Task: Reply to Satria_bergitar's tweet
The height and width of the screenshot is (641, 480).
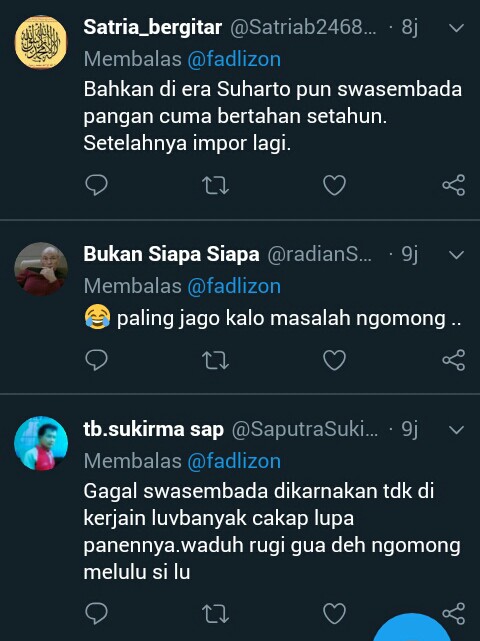Action: click(x=96, y=185)
